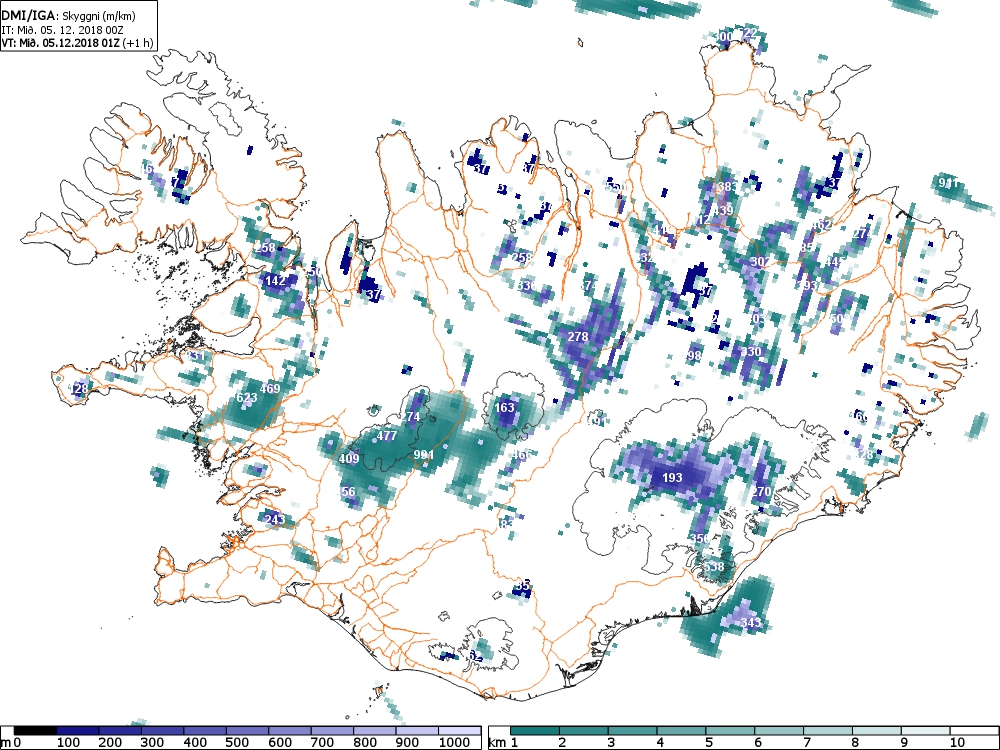Image resolution: width=1000 pixels, height=750 pixels.
Task: Click the '100' label on the metre scale
Action: click(68, 742)
